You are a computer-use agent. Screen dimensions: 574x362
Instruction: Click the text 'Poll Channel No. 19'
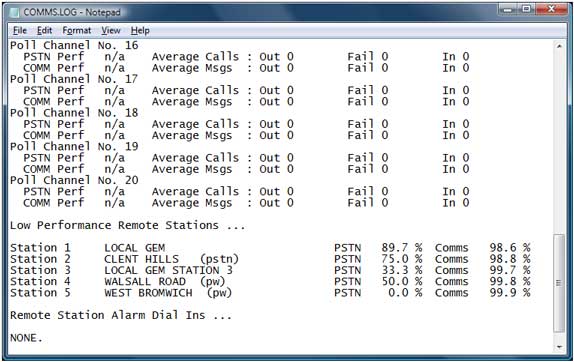[x=74, y=146]
